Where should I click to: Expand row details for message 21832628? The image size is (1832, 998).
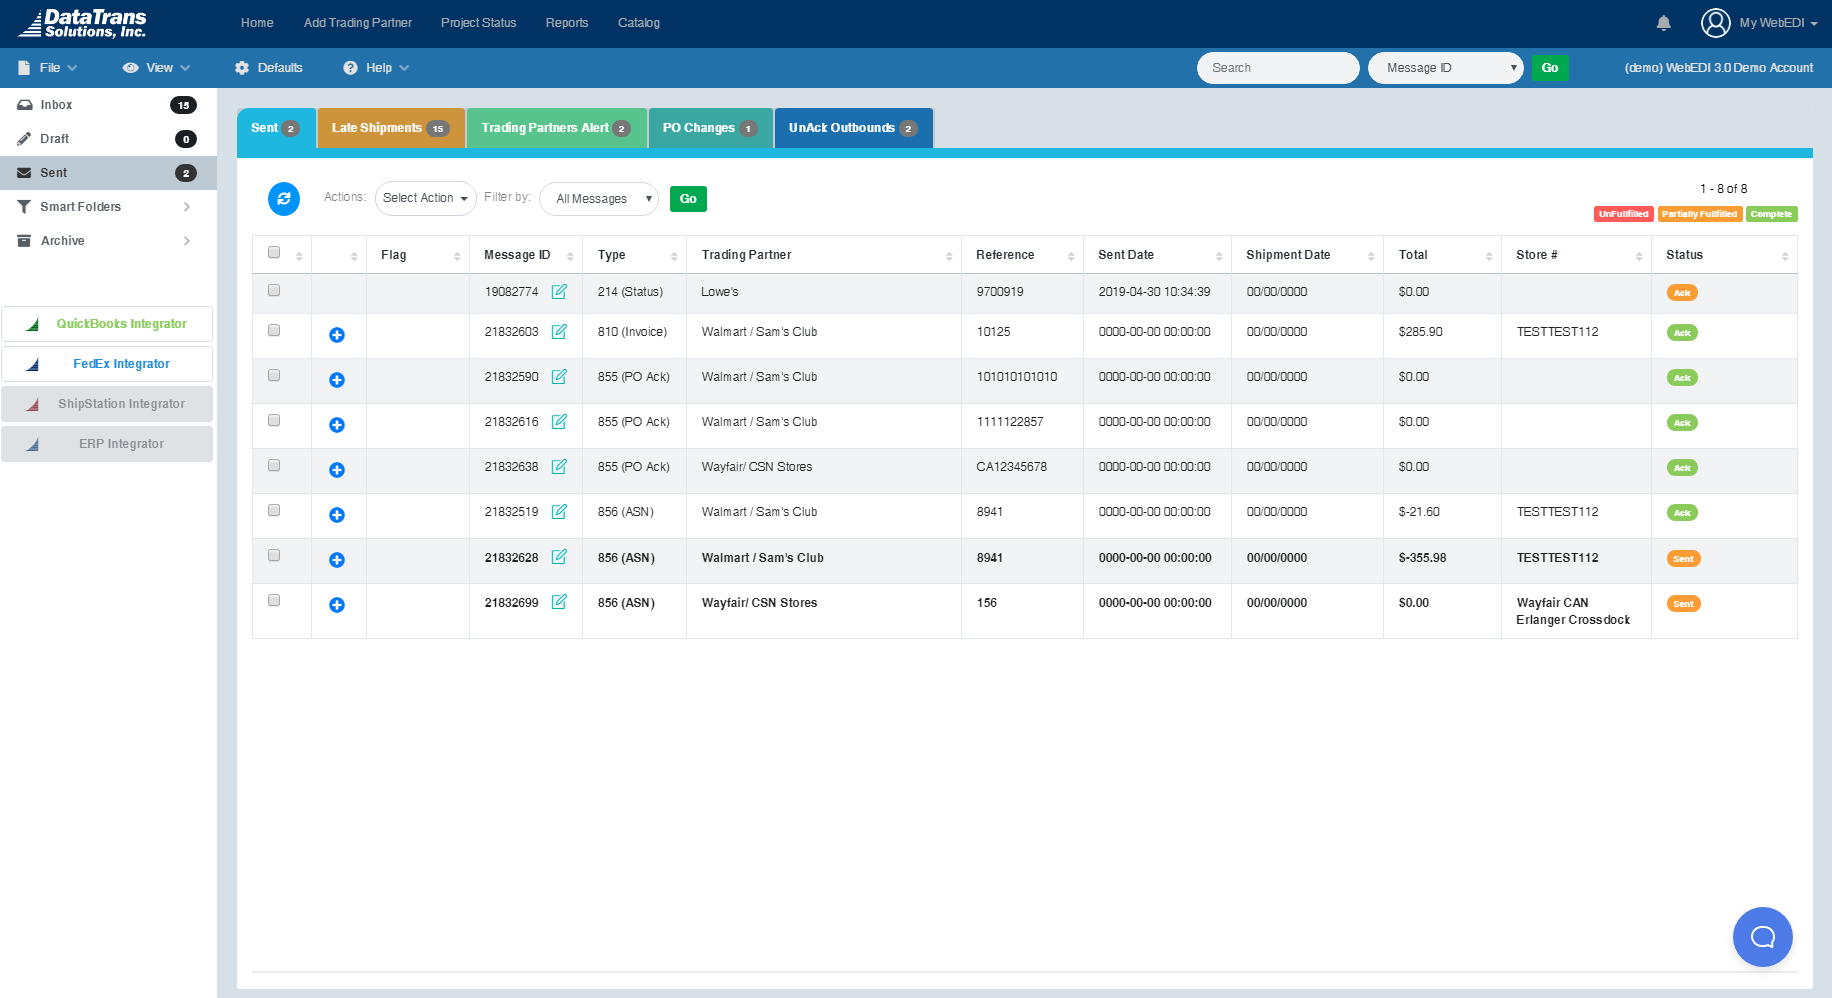tap(337, 560)
